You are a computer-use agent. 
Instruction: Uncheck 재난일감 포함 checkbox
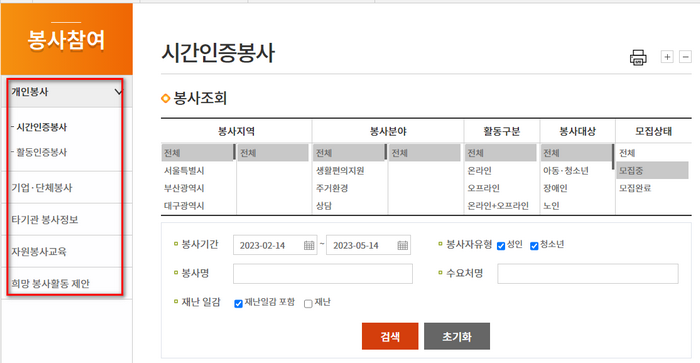point(238,304)
